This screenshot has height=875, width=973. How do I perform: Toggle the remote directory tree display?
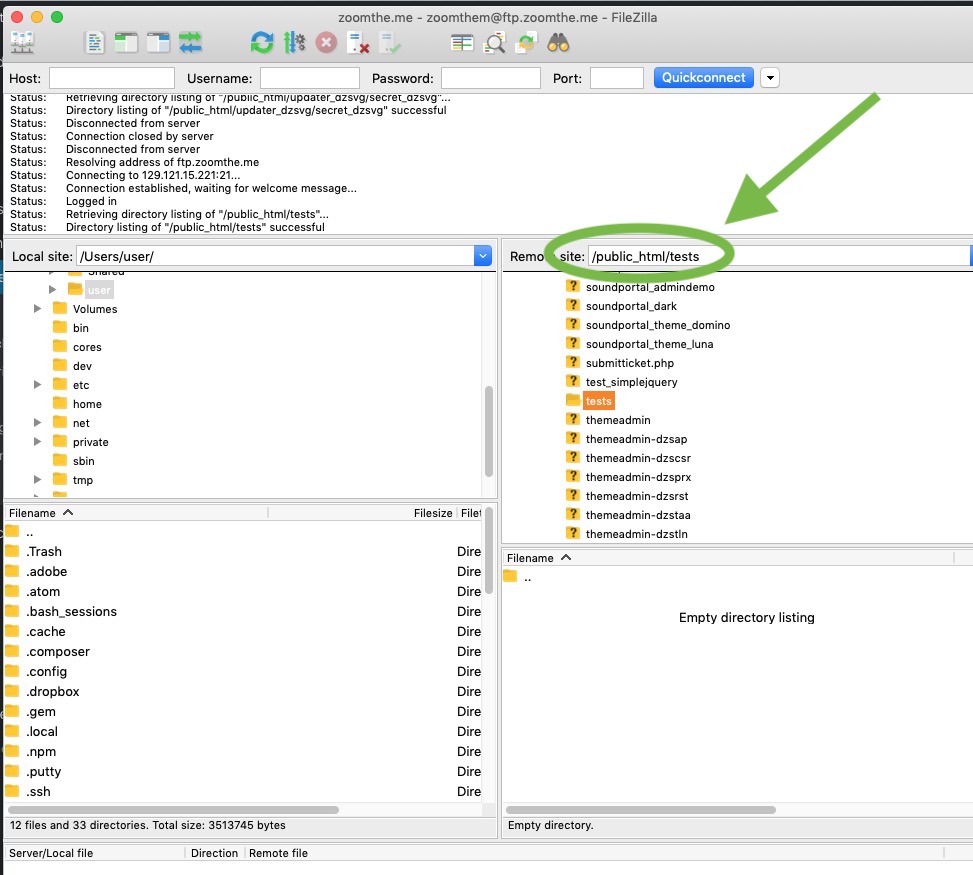coord(158,43)
